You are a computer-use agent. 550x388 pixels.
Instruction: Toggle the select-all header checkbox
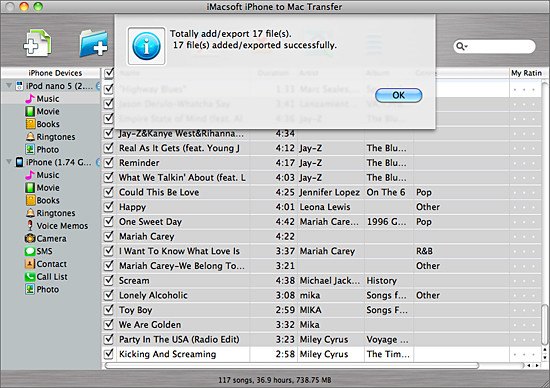click(x=109, y=73)
